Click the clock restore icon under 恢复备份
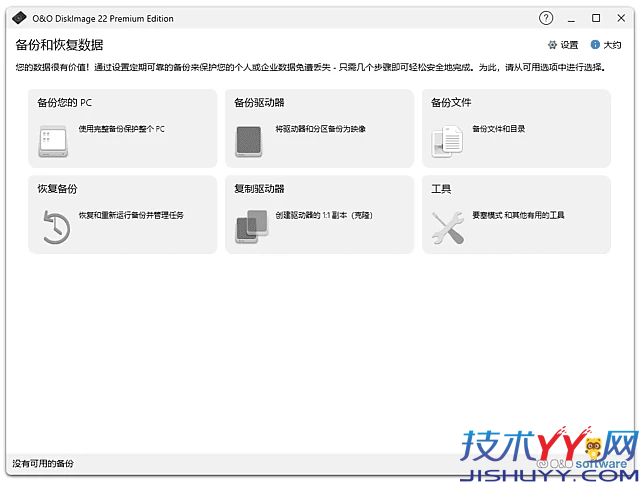640x483 pixels. coord(57,227)
